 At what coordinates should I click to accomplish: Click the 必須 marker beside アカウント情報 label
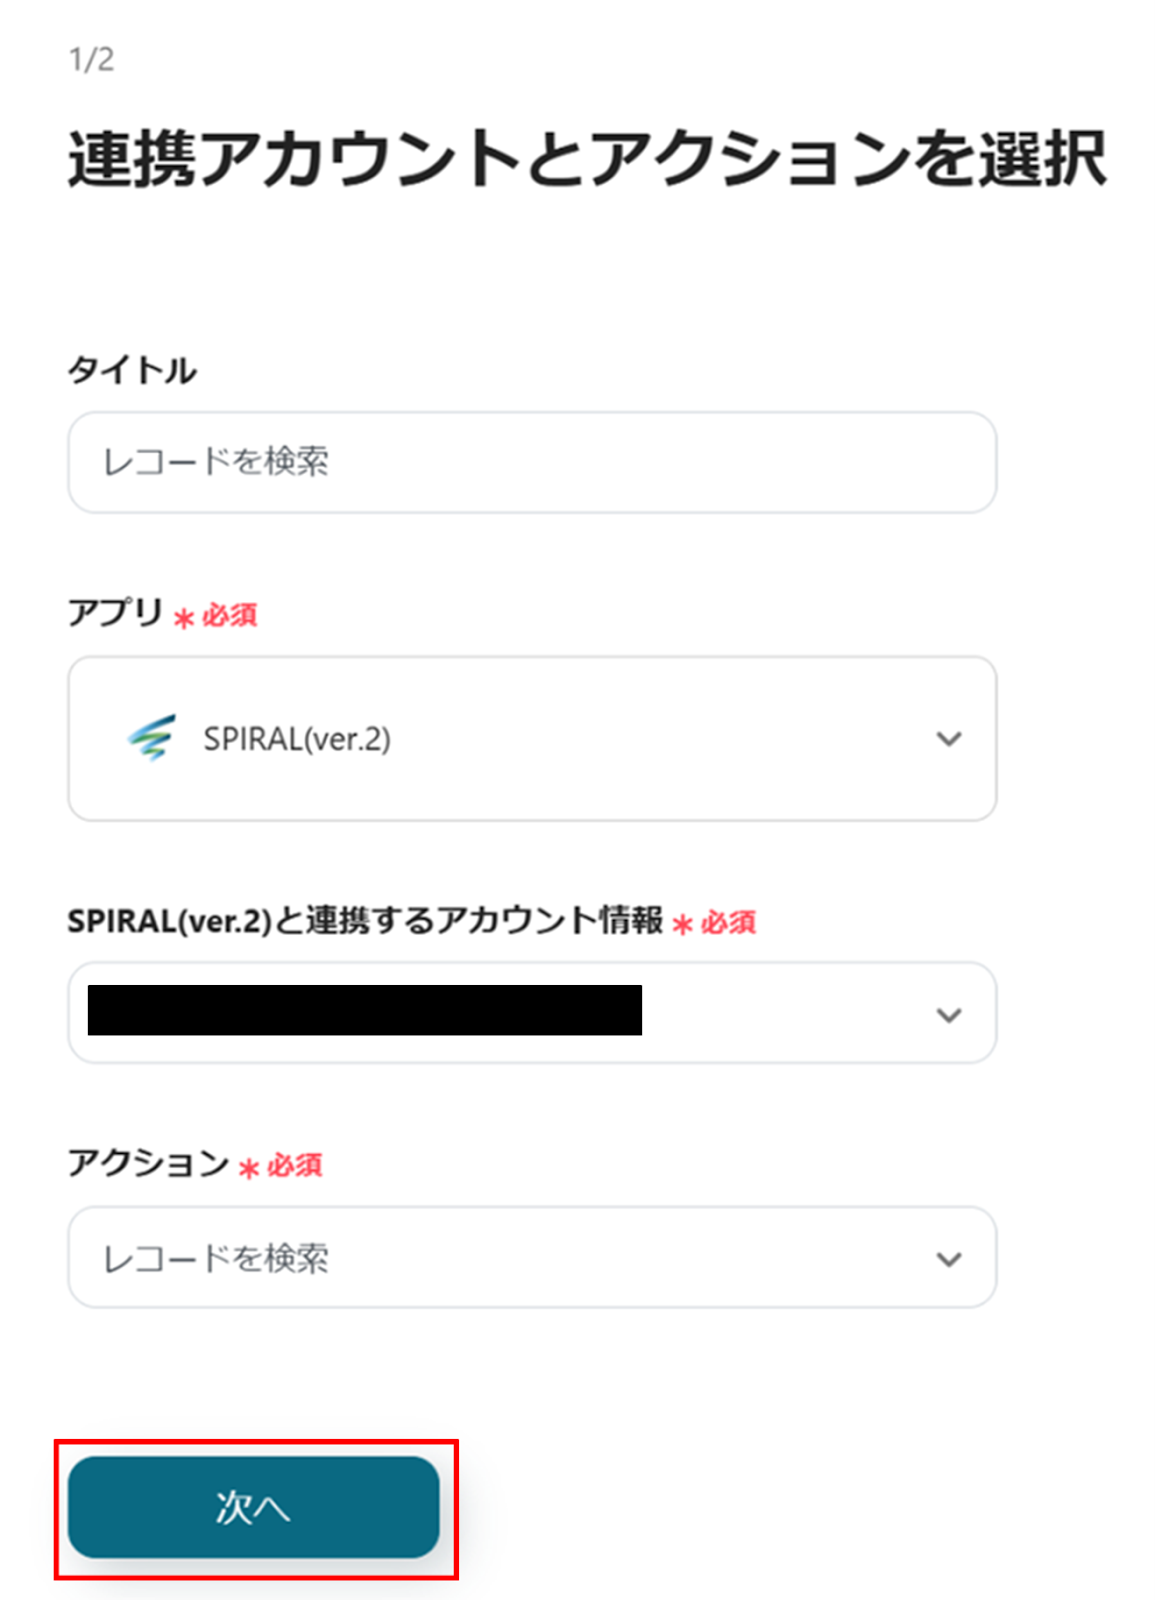[x=715, y=923]
